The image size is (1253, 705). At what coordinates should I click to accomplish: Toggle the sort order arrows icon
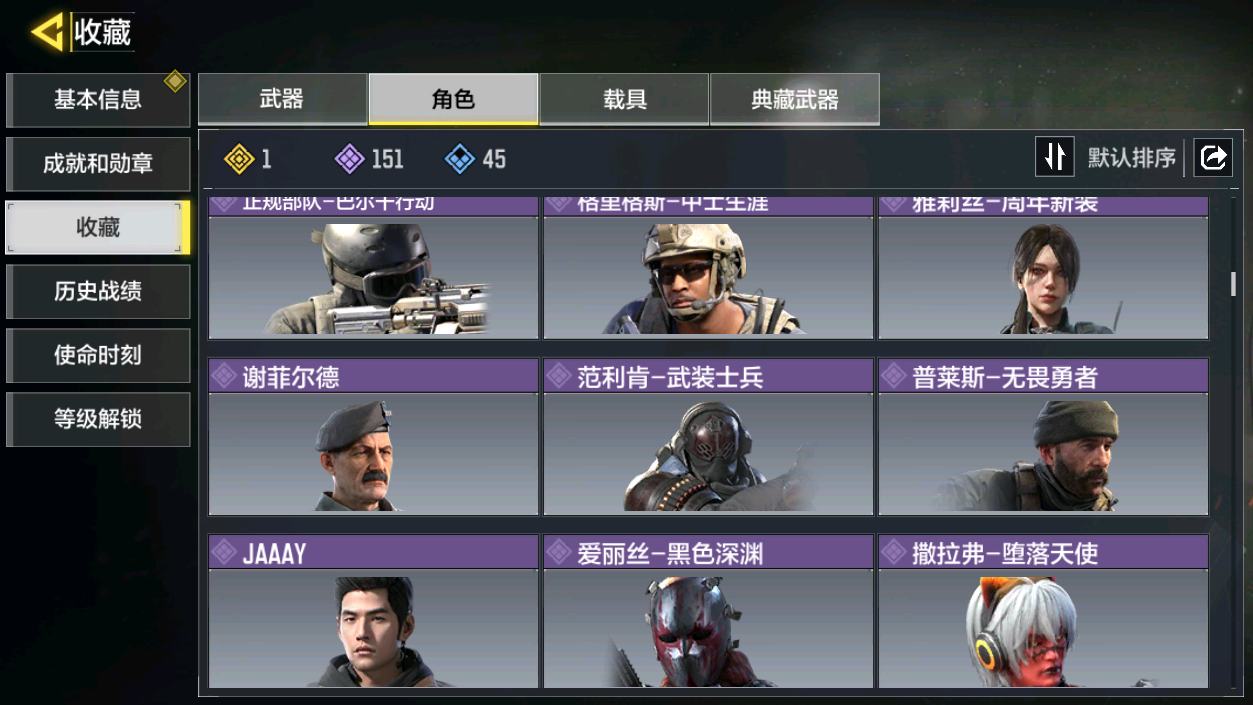[x=1054, y=157]
